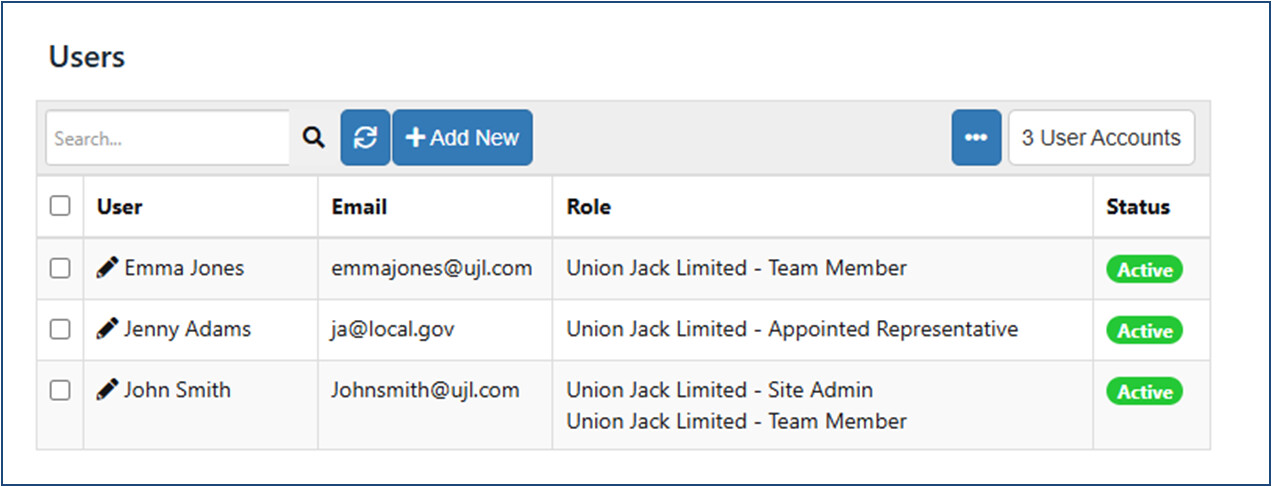Viewport: 1272px width, 487px height.
Task: Sort by the User column header
Action: click(x=119, y=207)
